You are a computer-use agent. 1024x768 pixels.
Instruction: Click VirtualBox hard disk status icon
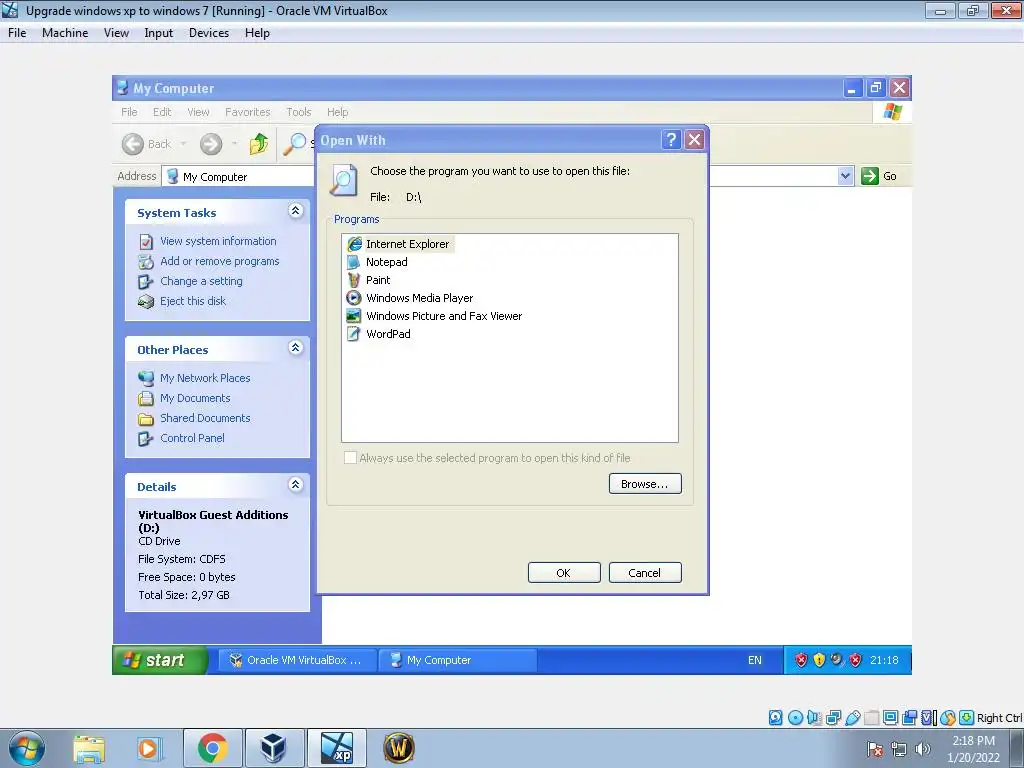pos(775,718)
